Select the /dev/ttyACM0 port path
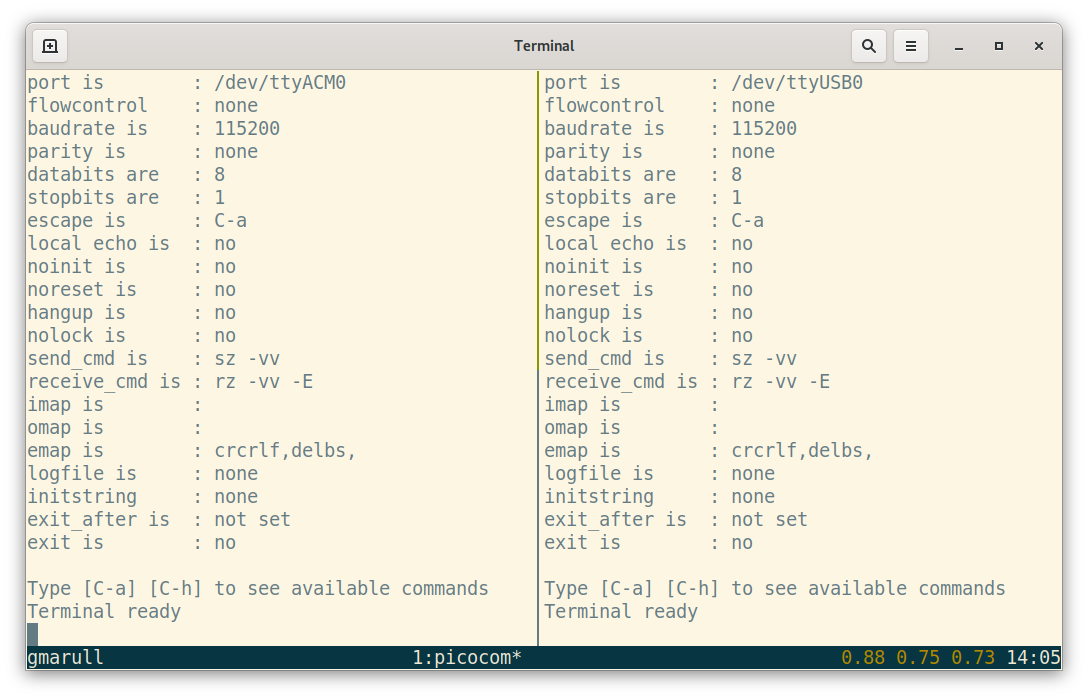Screen dimensions: 1088x699 click(x=280, y=82)
